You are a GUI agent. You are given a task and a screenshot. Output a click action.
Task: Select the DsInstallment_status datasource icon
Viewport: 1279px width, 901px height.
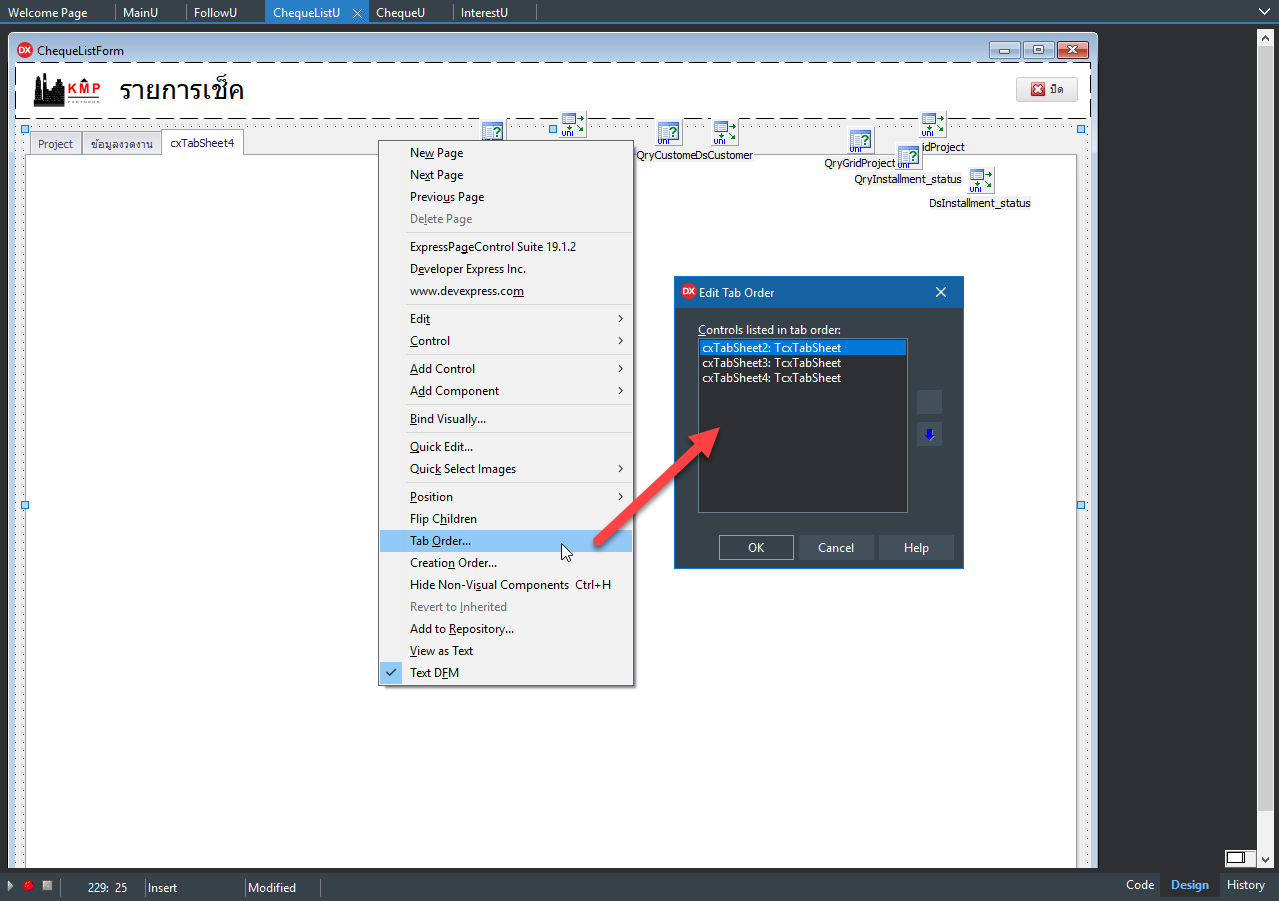[981, 180]
